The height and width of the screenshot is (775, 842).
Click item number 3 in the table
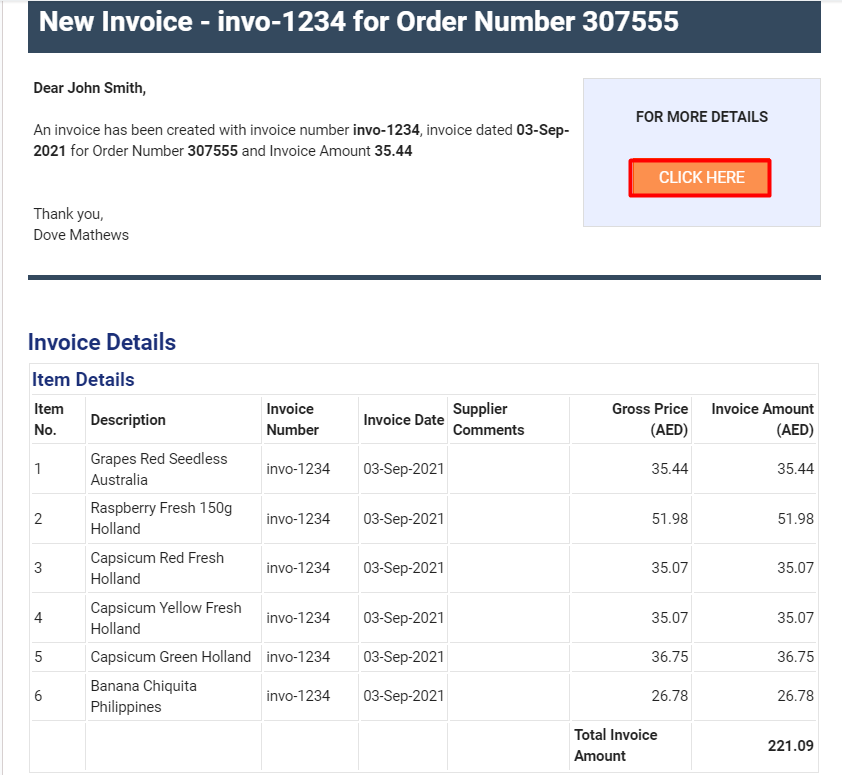tap(38, 568)
